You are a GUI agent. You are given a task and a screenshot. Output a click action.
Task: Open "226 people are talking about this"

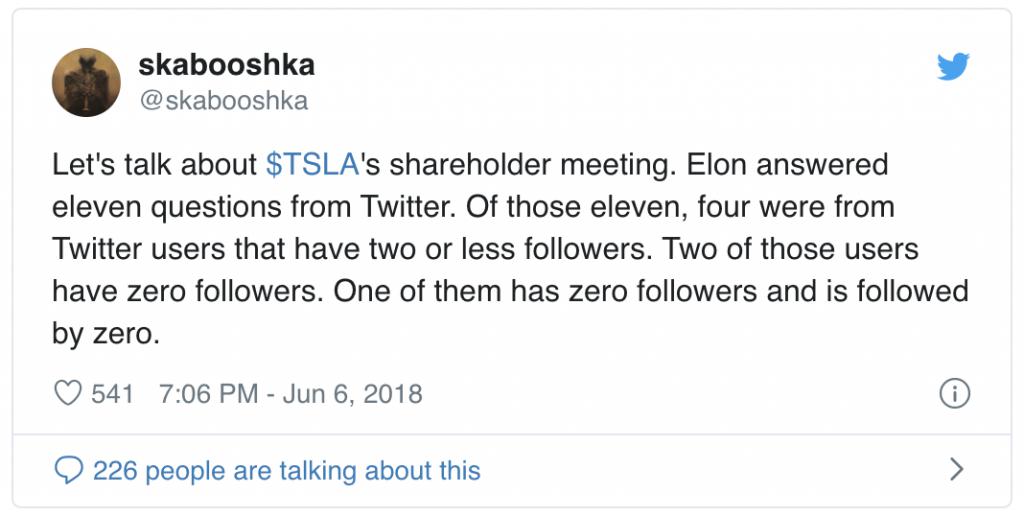pyautogui.click(x=286, y=470)
